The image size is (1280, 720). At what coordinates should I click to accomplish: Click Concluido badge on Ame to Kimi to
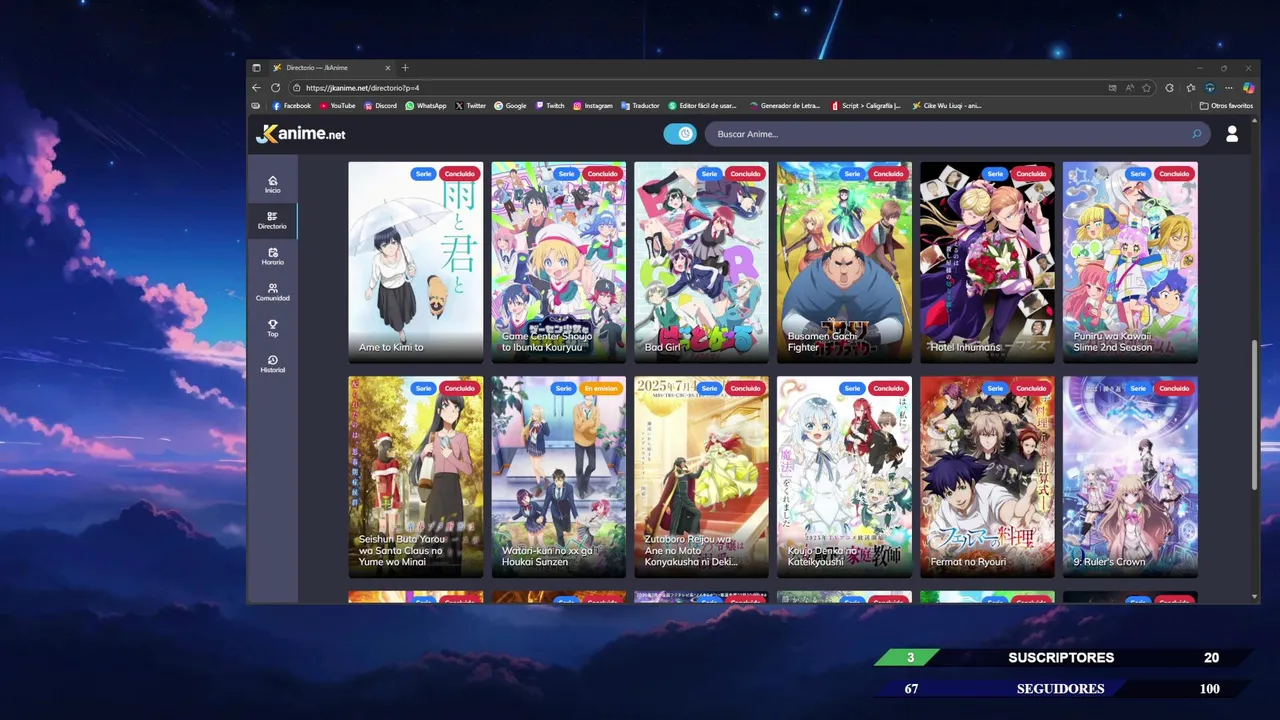click(x=459, y=174)
